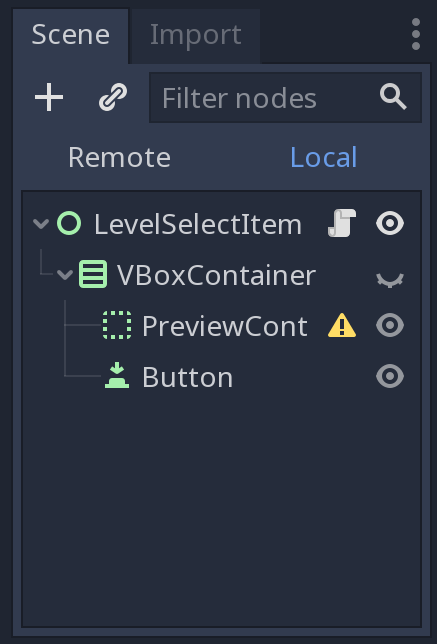The image size is (437, 644).
Task: Click the Button node type icon
Action: tap(117, 376)
